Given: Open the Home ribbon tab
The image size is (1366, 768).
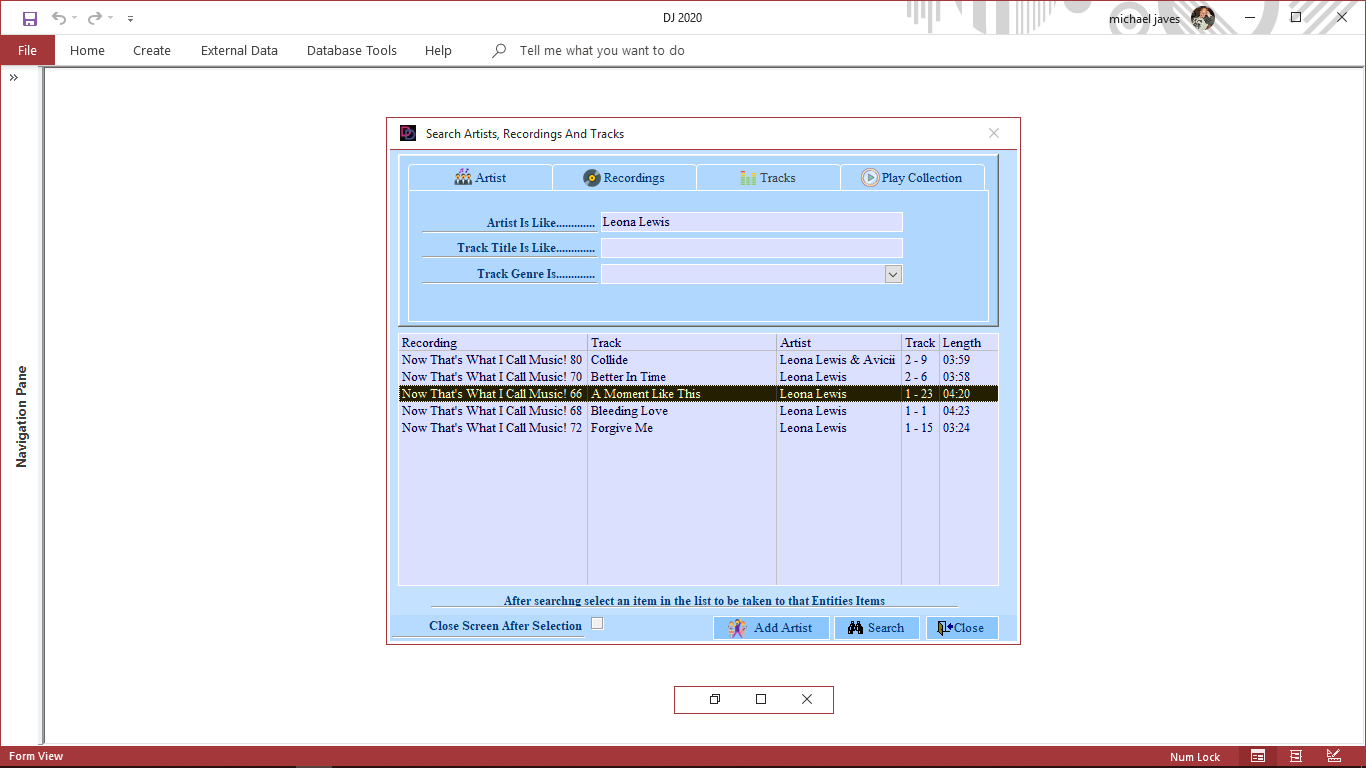Looking at the screenshot, I should (x=87, y=50).
